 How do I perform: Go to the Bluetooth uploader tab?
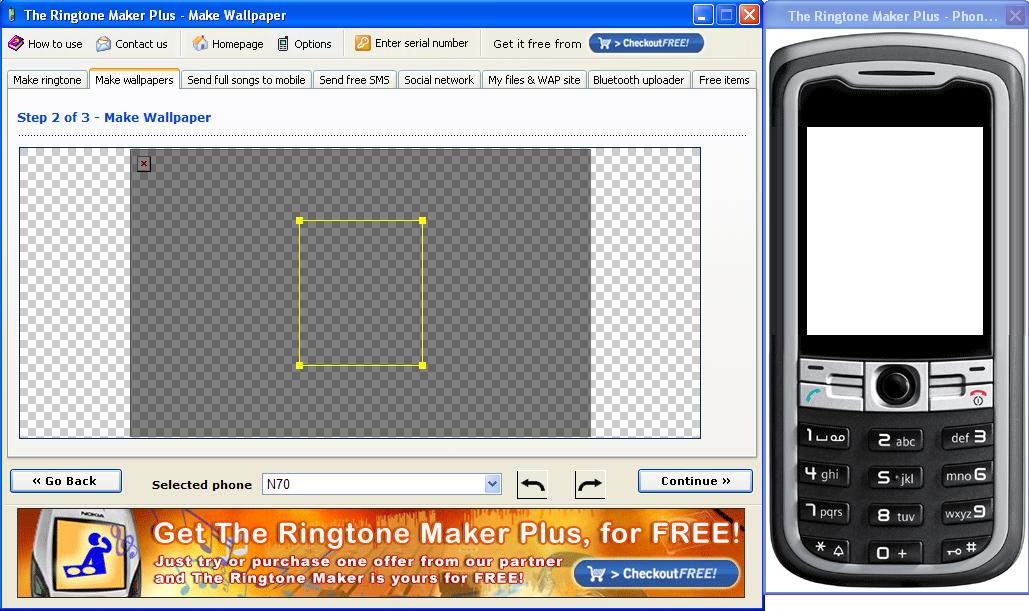[639, 80]
